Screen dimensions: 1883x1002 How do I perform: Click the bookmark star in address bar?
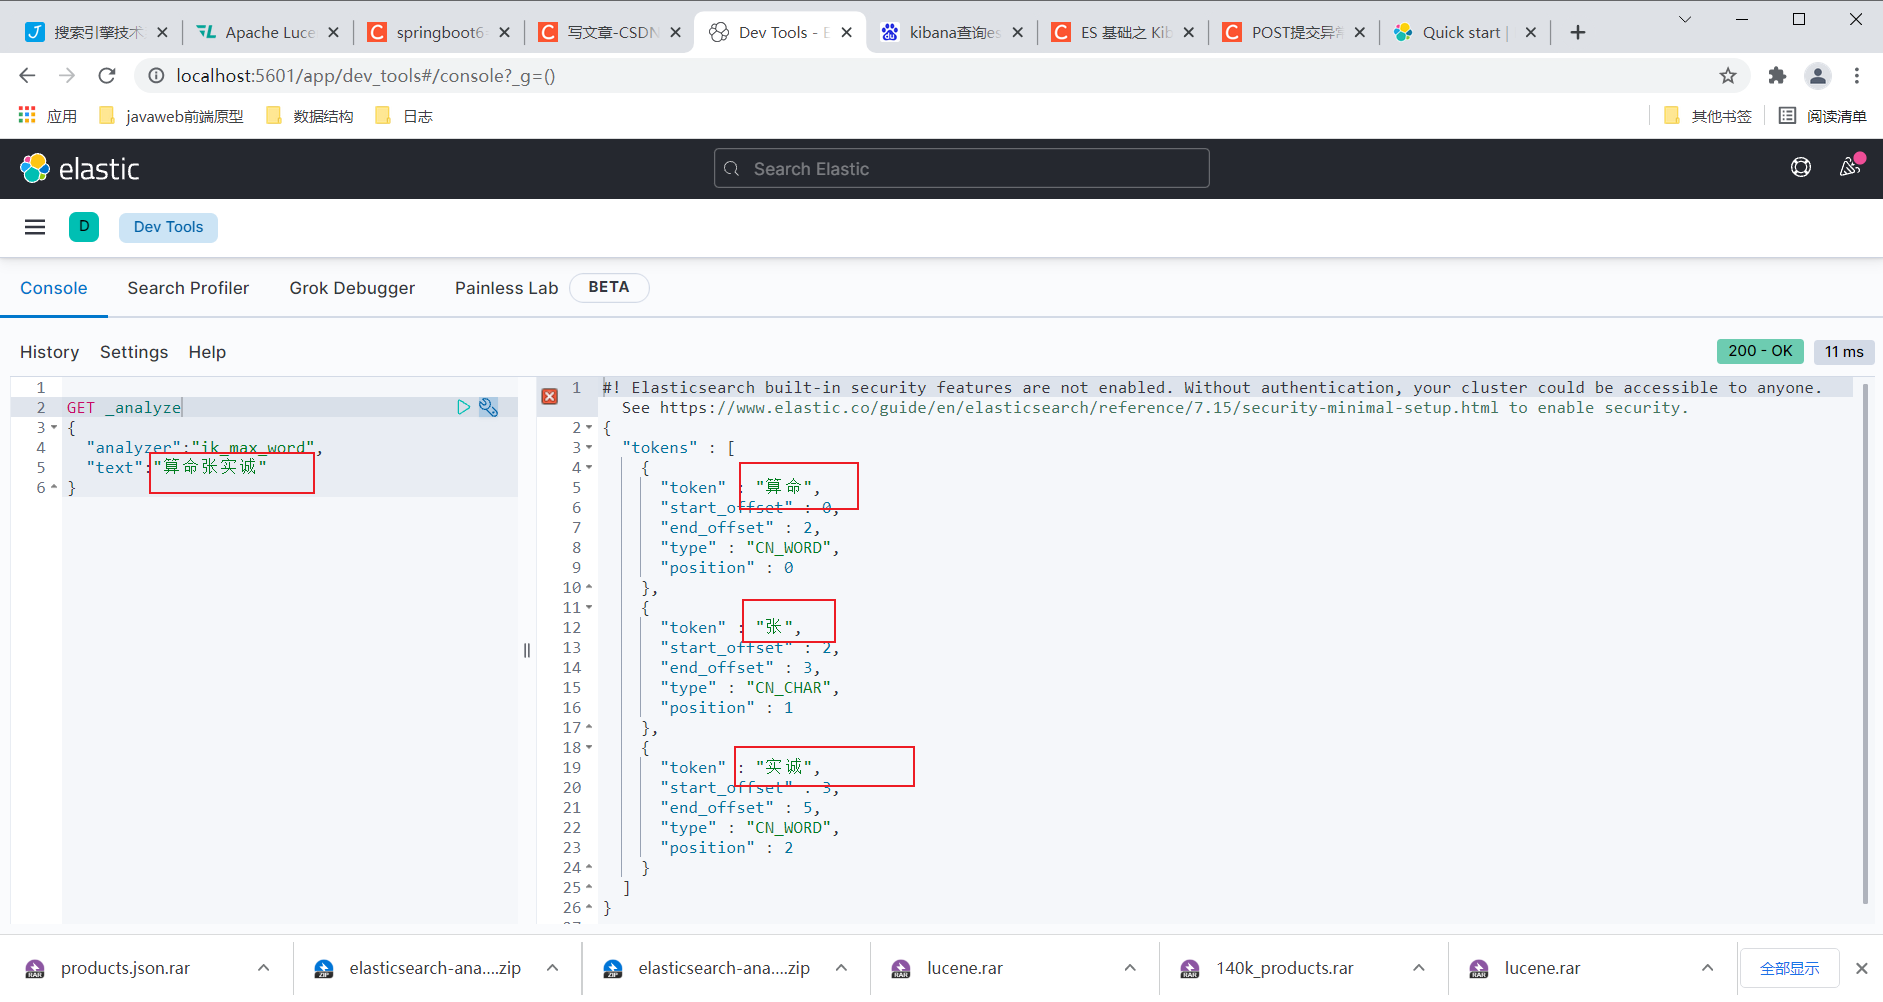1727,75
